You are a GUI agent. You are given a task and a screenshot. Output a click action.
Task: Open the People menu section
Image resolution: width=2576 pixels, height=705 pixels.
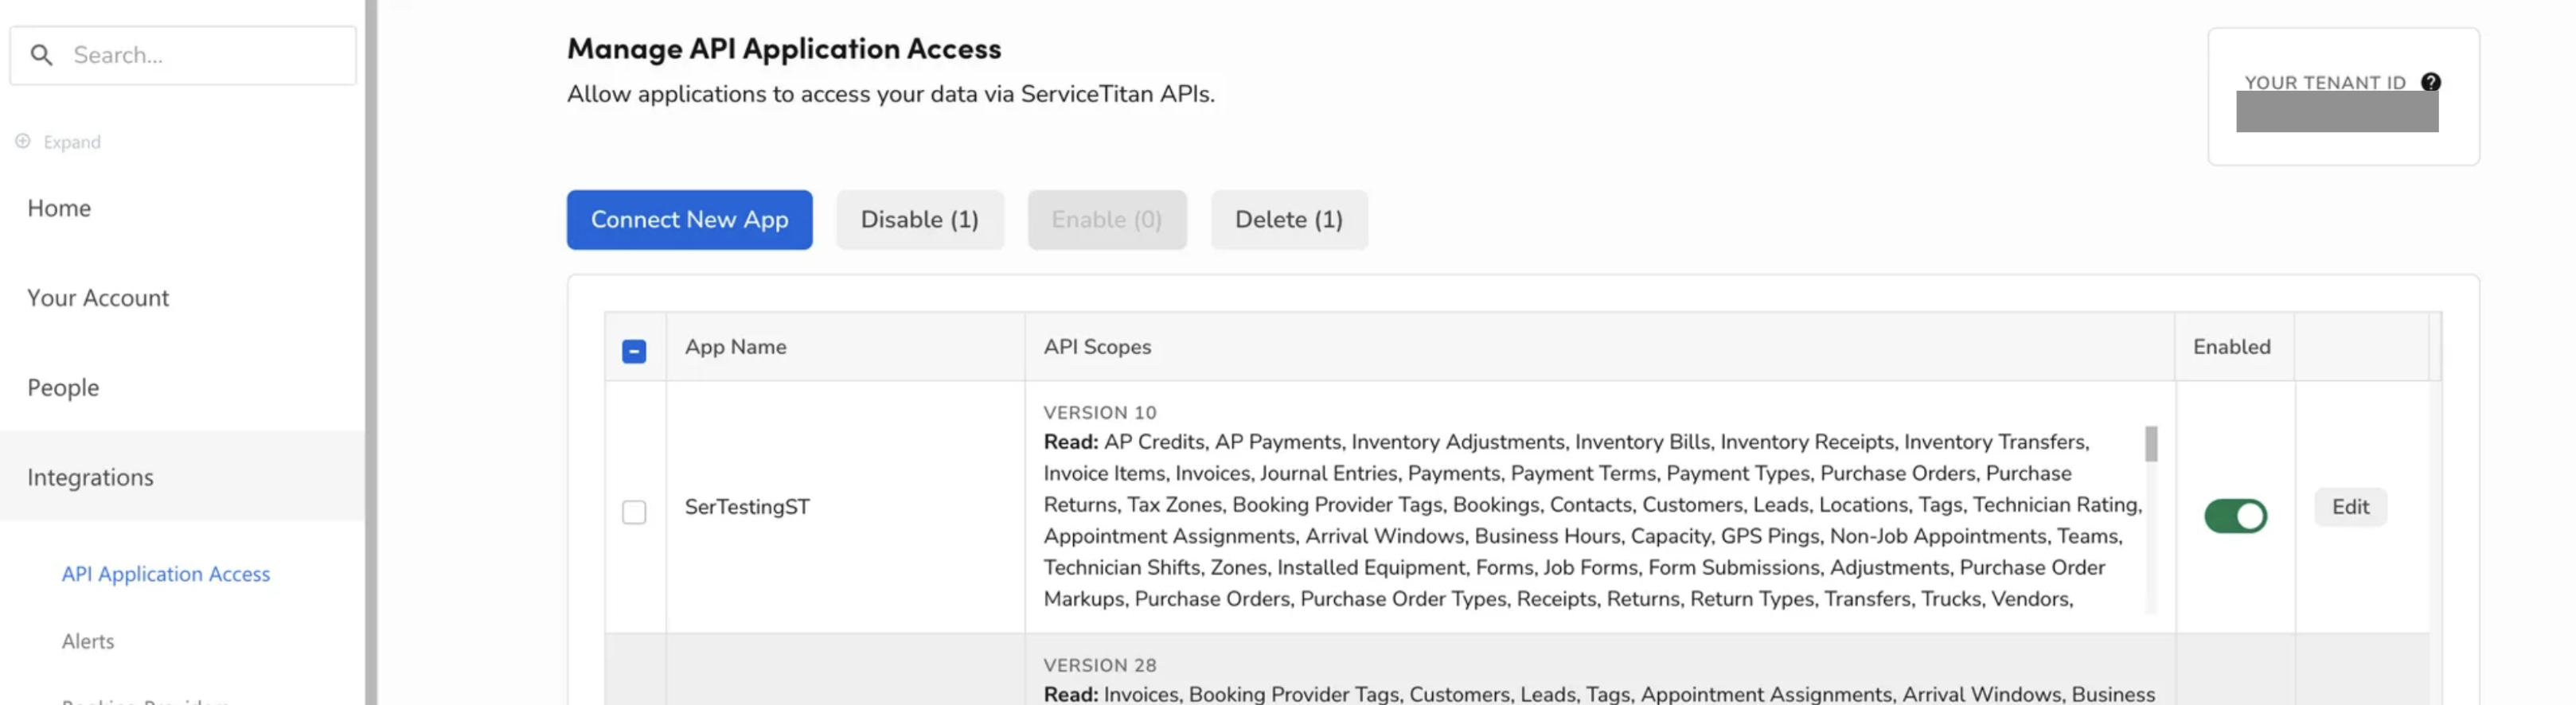(63, 387)
